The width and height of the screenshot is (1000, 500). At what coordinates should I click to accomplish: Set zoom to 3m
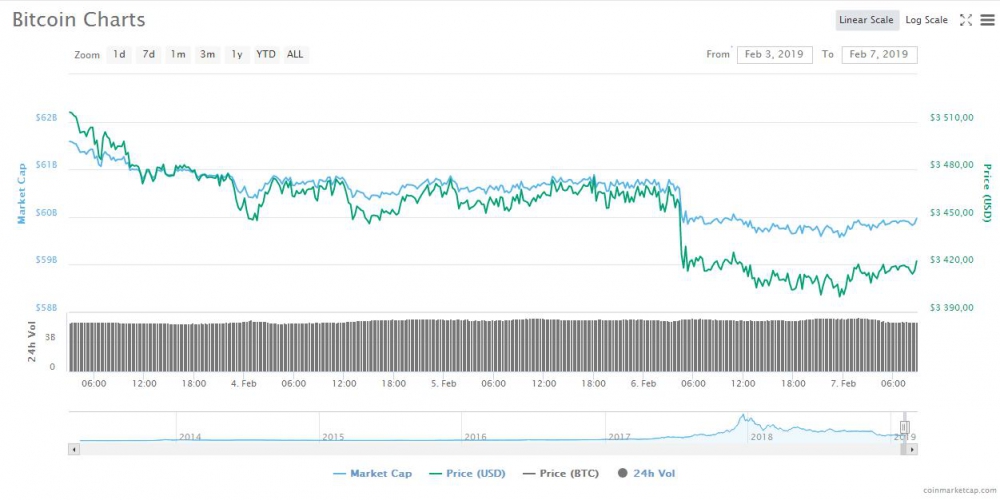(207, 55)
